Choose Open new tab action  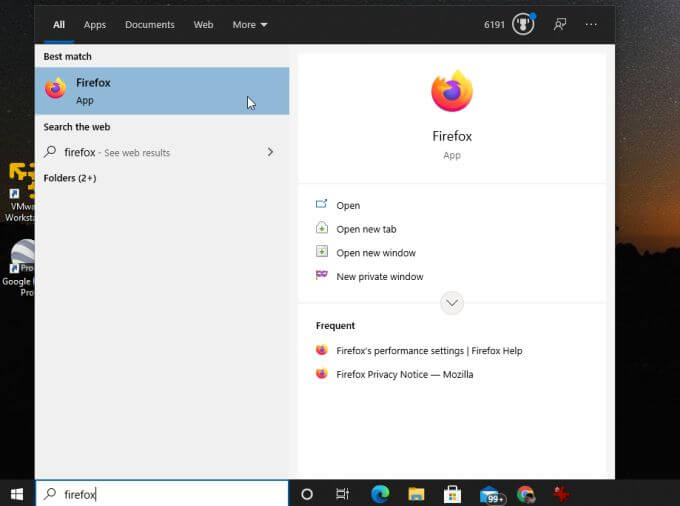366,229
